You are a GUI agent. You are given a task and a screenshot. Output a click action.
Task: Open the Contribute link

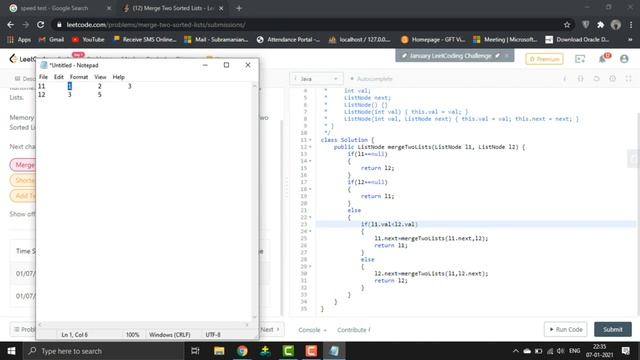tap(353, 330)
